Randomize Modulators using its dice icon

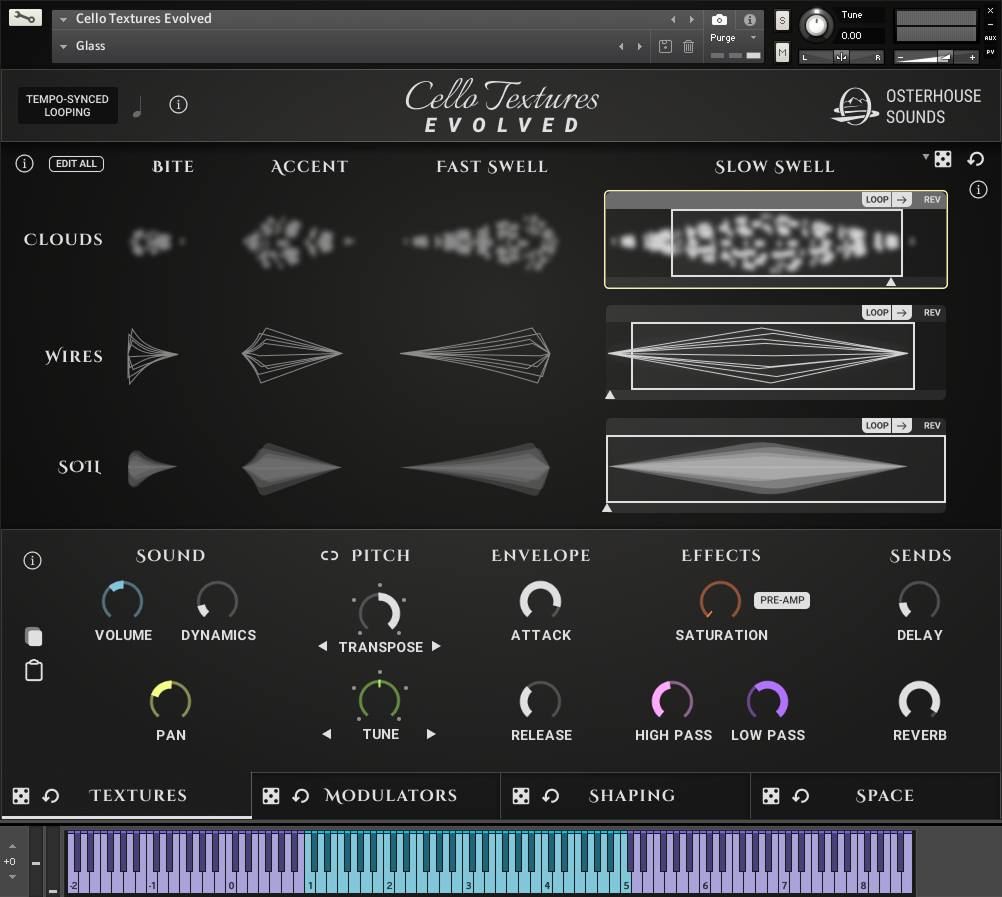(x=271, y=796)
